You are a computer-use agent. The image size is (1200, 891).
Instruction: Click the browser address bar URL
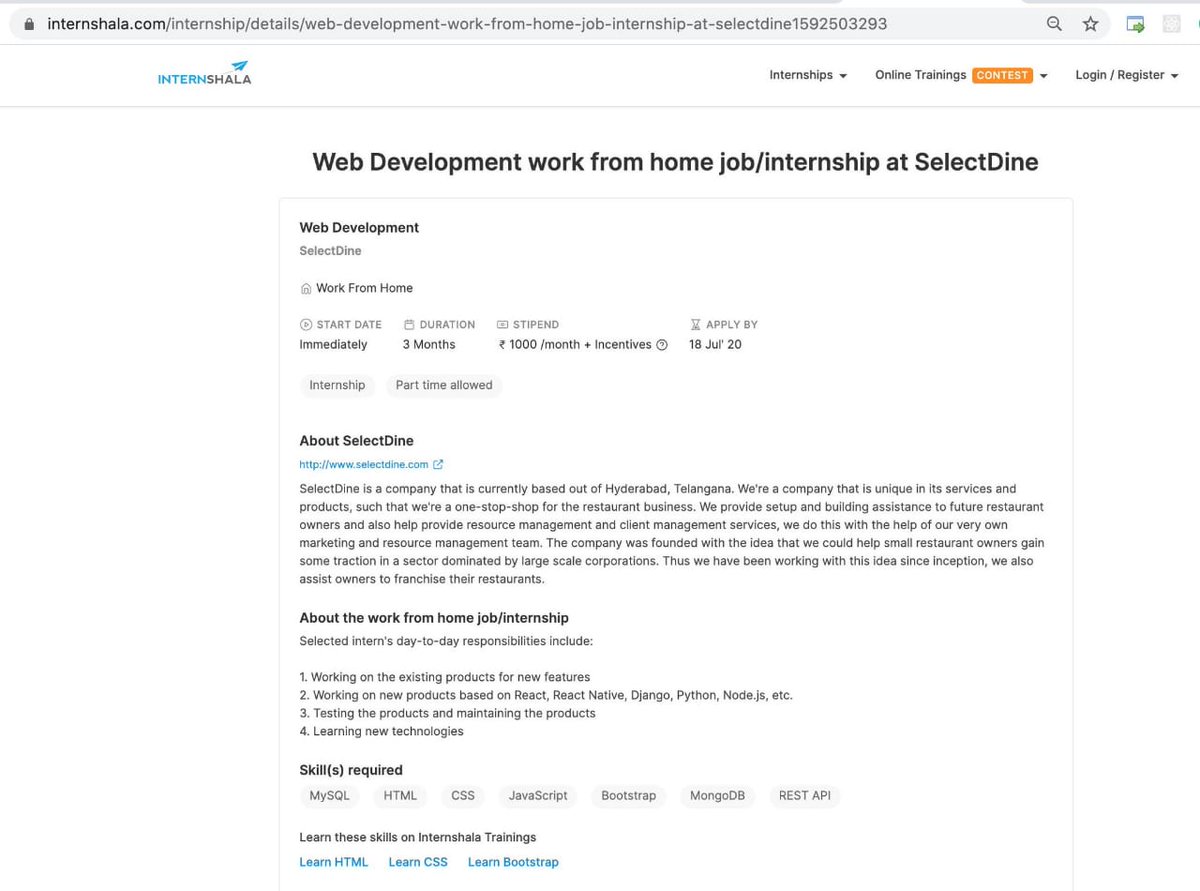tap(467, 24)
